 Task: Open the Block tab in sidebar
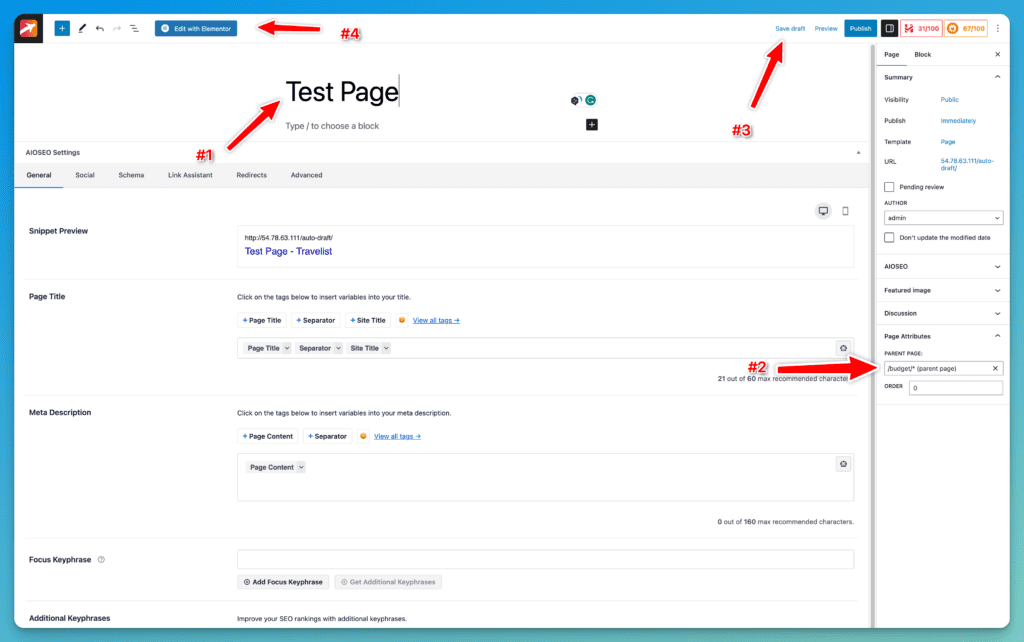pyautogui.click(x=922, y=54)
